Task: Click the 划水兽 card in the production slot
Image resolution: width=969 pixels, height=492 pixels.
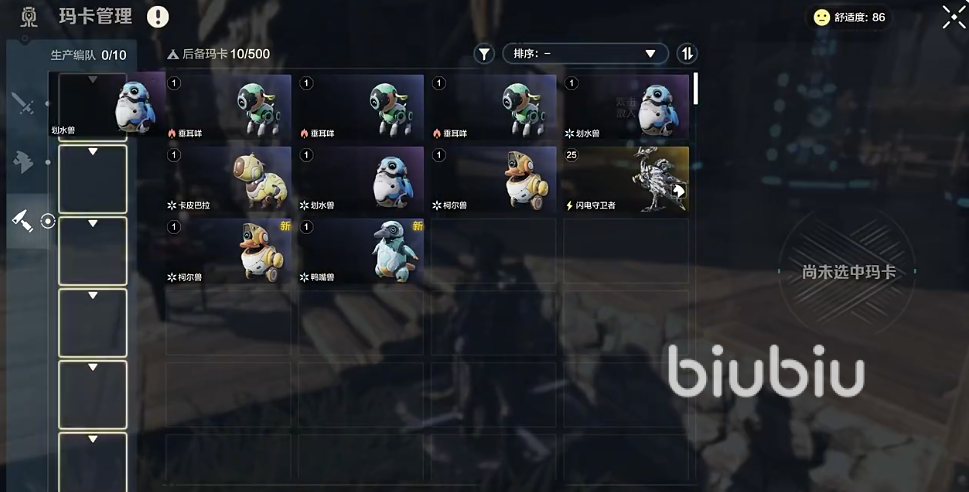Action: tap(107, 104)
